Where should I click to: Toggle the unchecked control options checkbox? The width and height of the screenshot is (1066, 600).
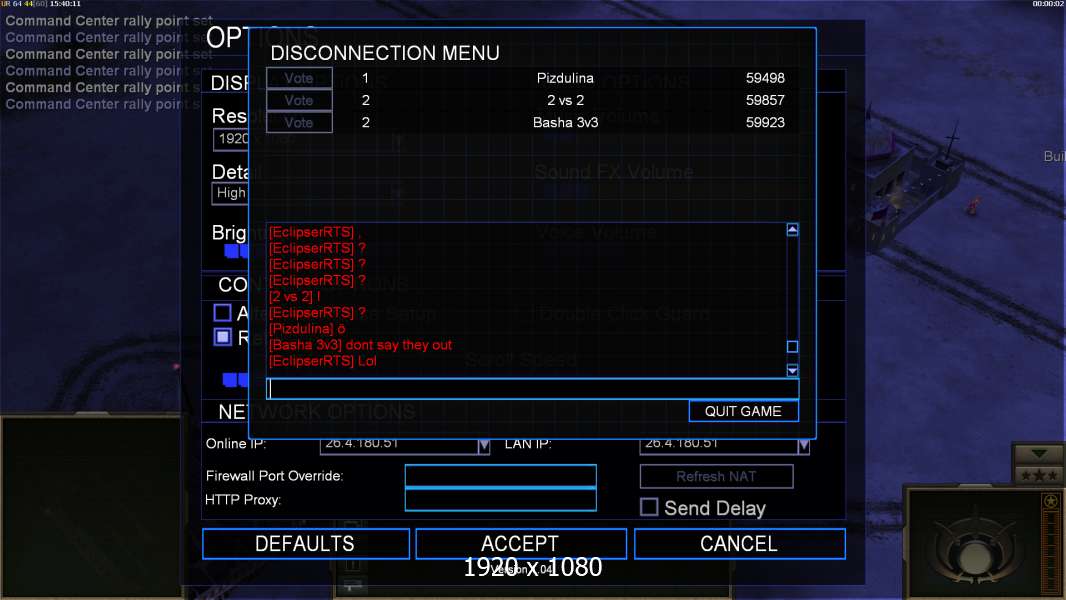coord(222,313)
